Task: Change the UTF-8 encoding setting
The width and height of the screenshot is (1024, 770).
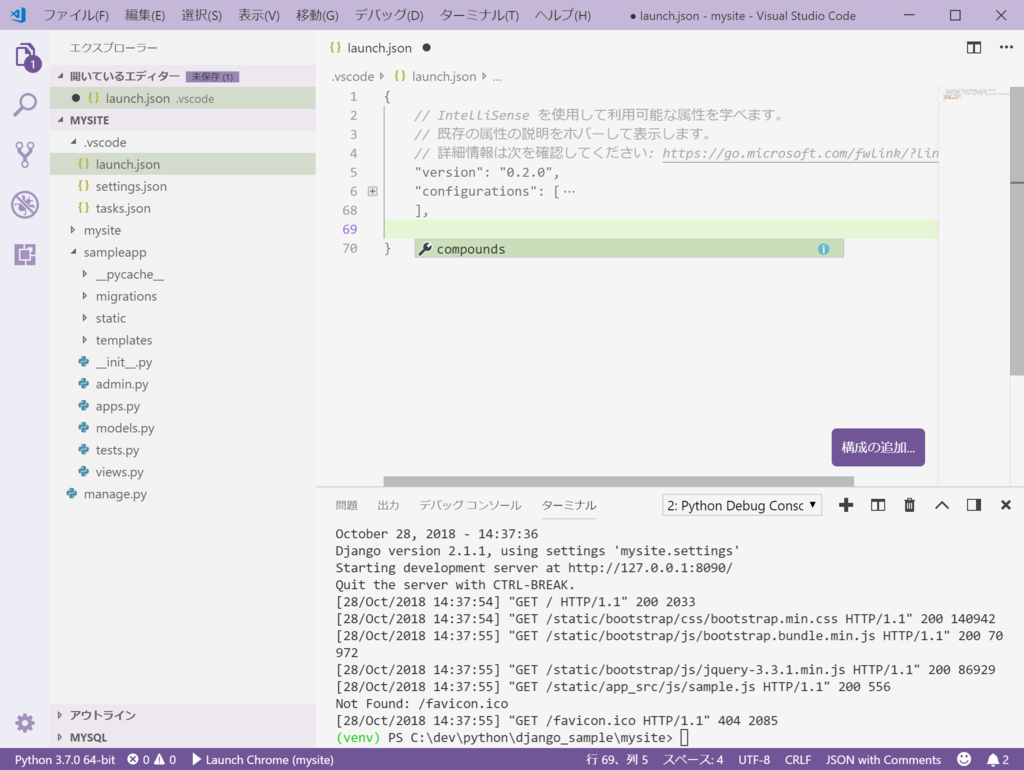Action: coord(754,760)
